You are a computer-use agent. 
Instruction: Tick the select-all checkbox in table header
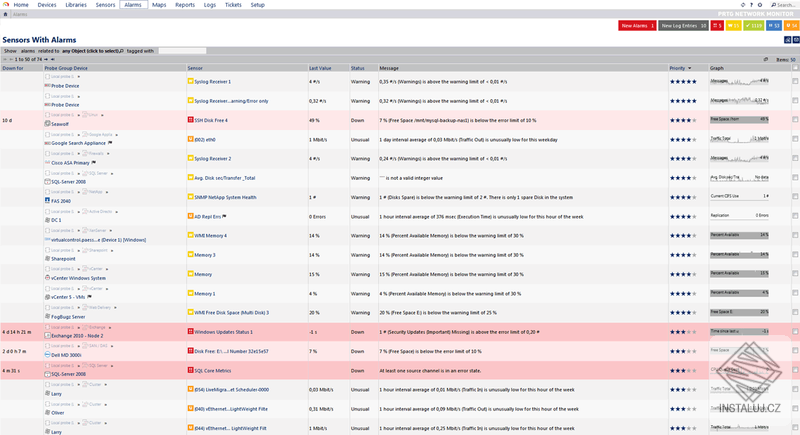pyautogui.click(x=795, y=68)
